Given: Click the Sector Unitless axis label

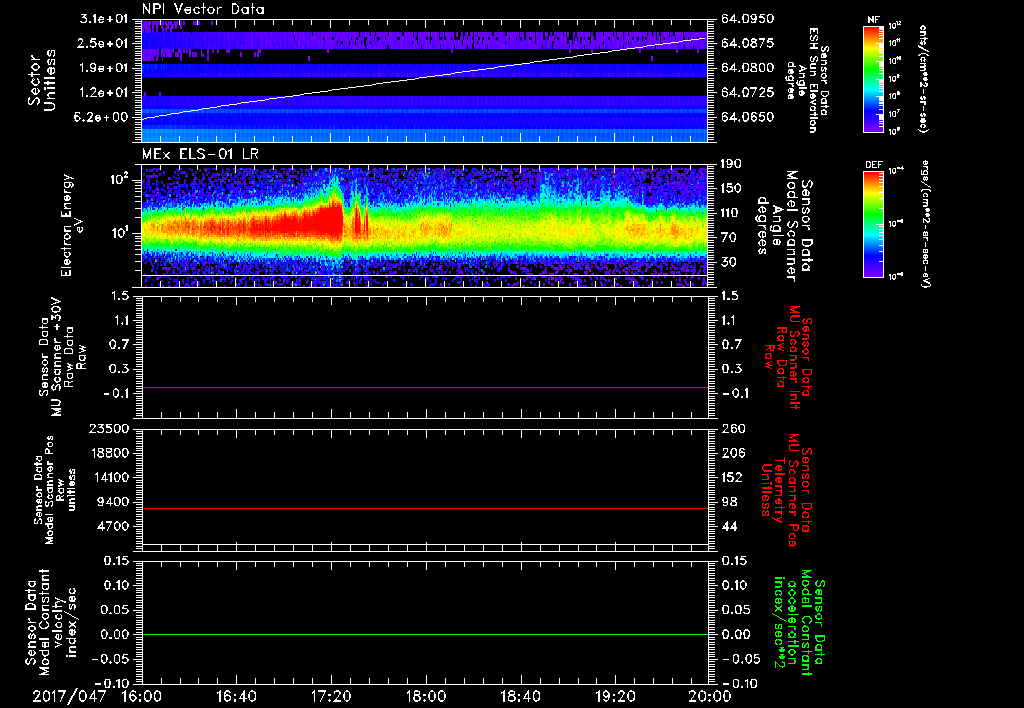Looking at the screenshot, I should (42, 80).
